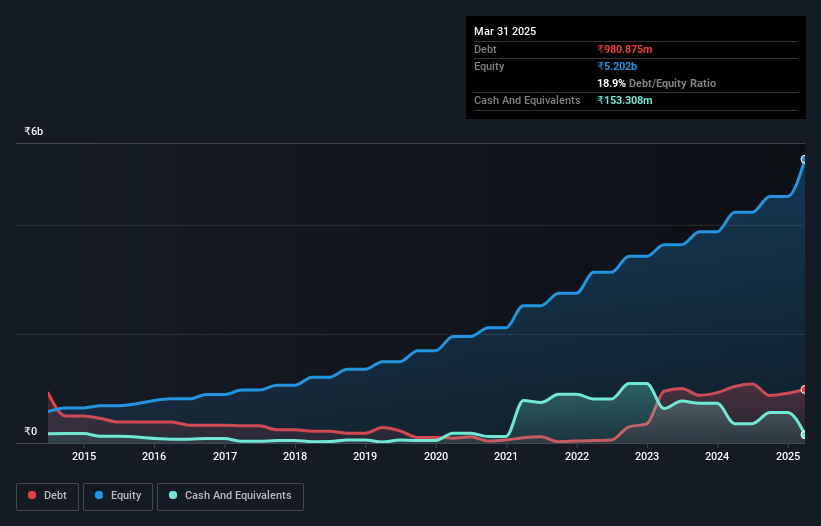Click the 2021 x-axis label
The height and width of the screenshot is (526, 821).
(506, 456)
